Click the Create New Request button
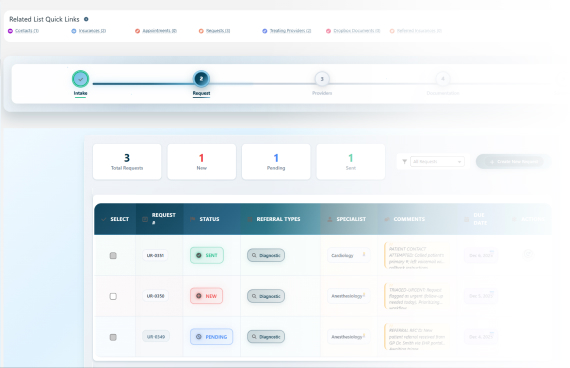 pos(513,161)
